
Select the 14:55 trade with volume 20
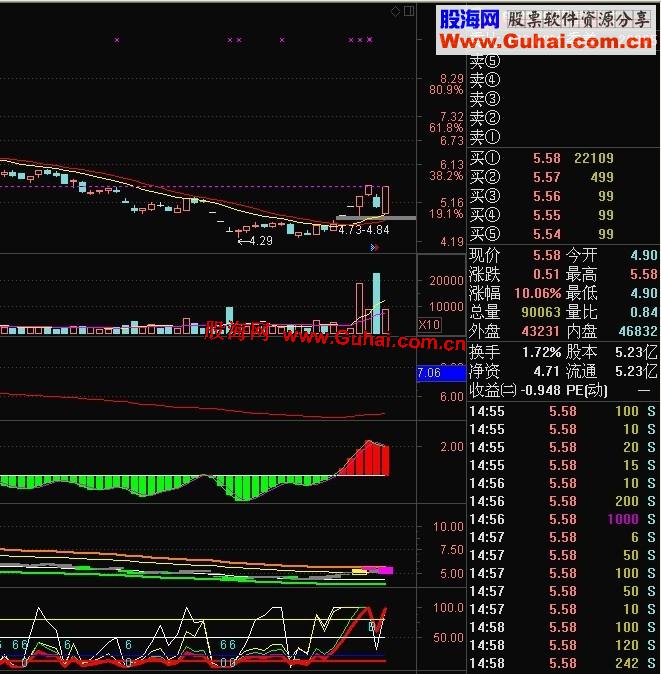[x=563, y=447]
